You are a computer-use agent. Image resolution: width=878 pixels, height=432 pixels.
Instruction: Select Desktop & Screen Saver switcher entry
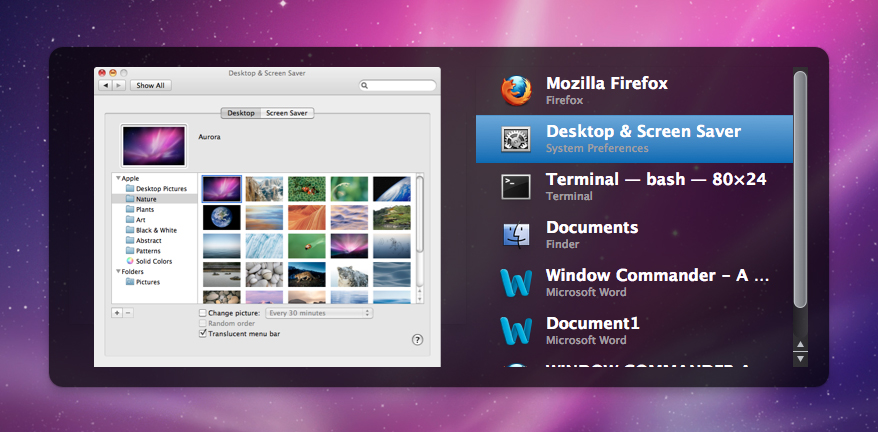click(634, 139)
